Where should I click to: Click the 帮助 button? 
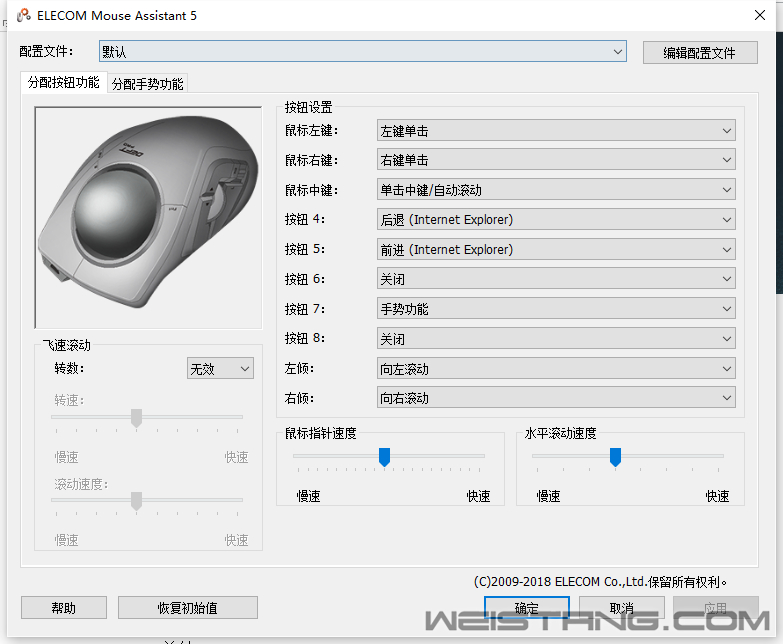64,608
